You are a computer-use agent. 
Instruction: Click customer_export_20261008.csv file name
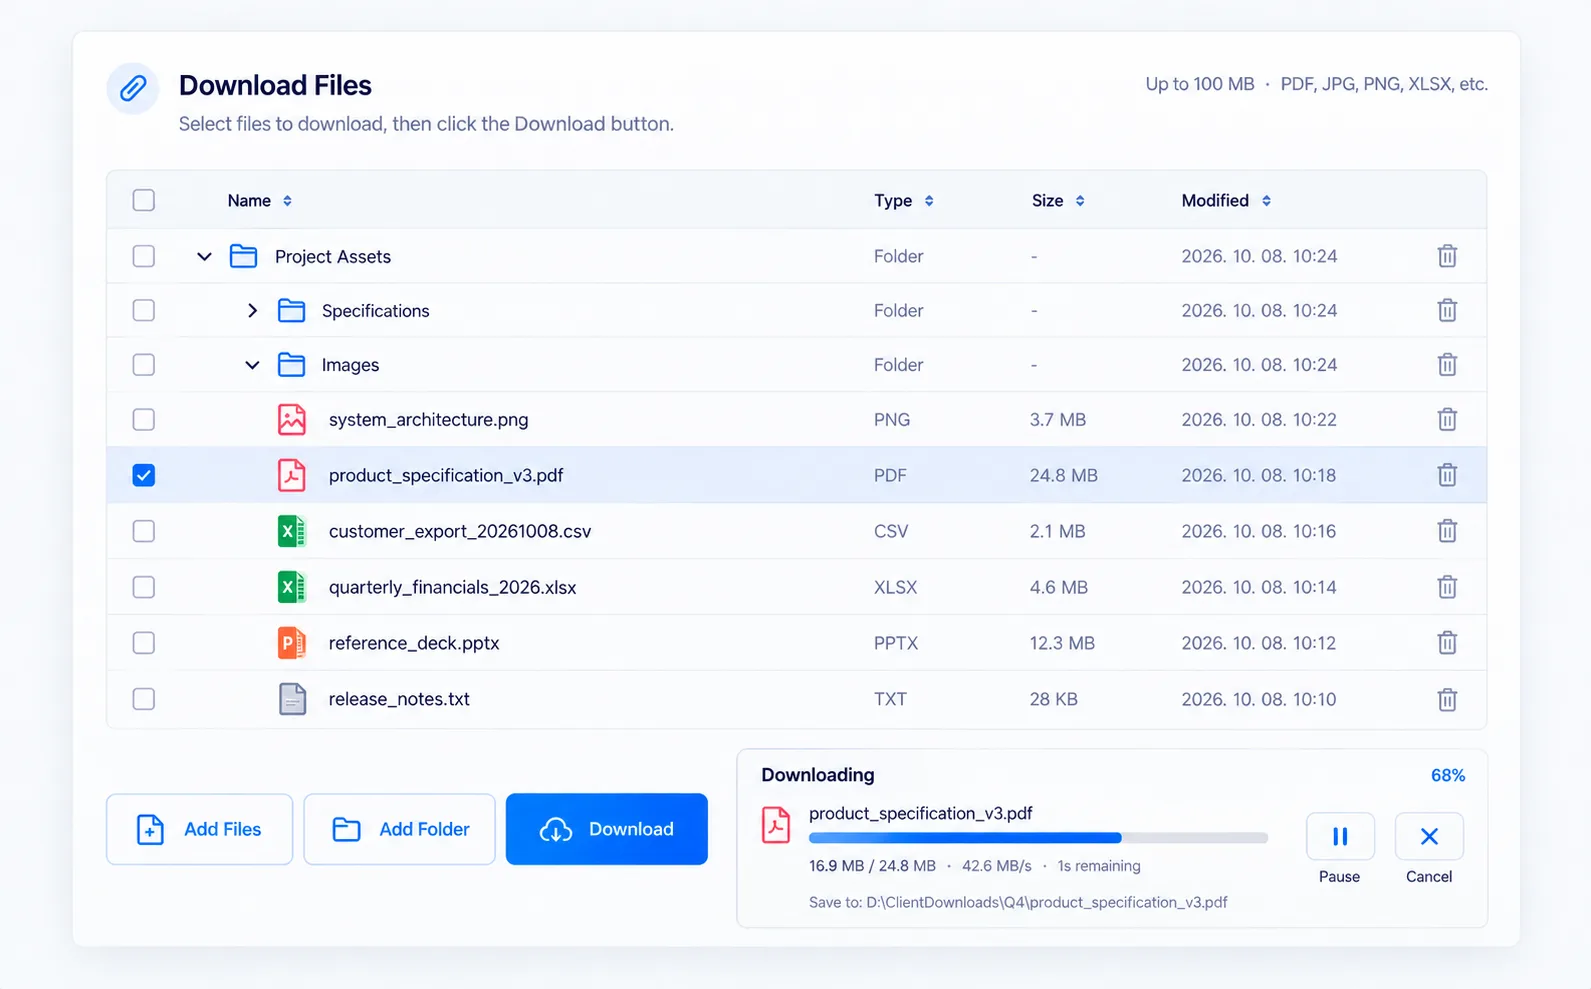coord(460,531)
